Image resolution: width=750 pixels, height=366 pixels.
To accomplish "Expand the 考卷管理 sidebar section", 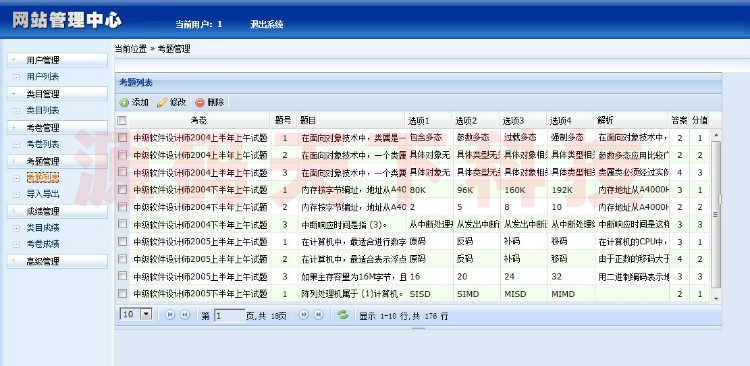I will tap(57, 127).
